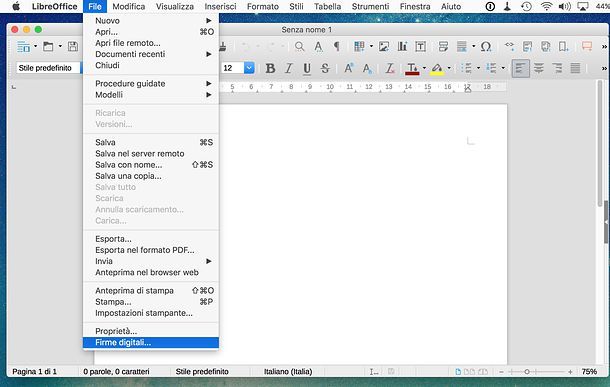Insert a chart from the toolbar
The width and height of the screenshot is (610, 387).
coord(402,47)
